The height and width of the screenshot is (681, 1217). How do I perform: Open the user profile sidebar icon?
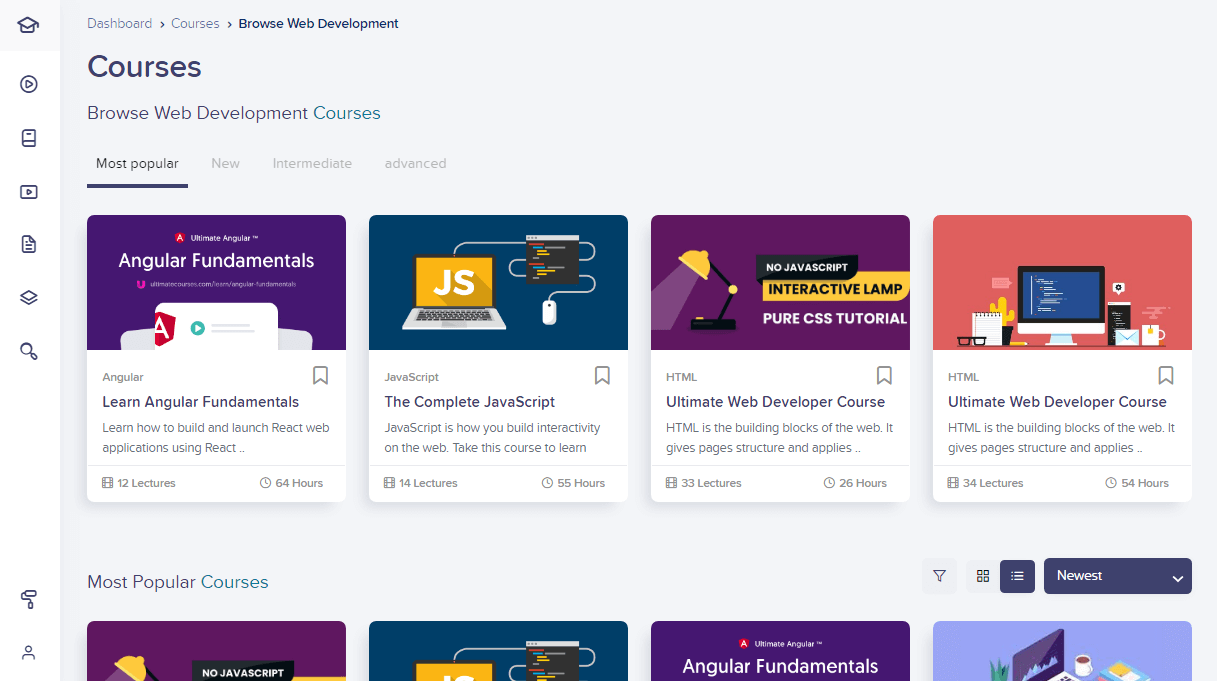coord(29,653)
